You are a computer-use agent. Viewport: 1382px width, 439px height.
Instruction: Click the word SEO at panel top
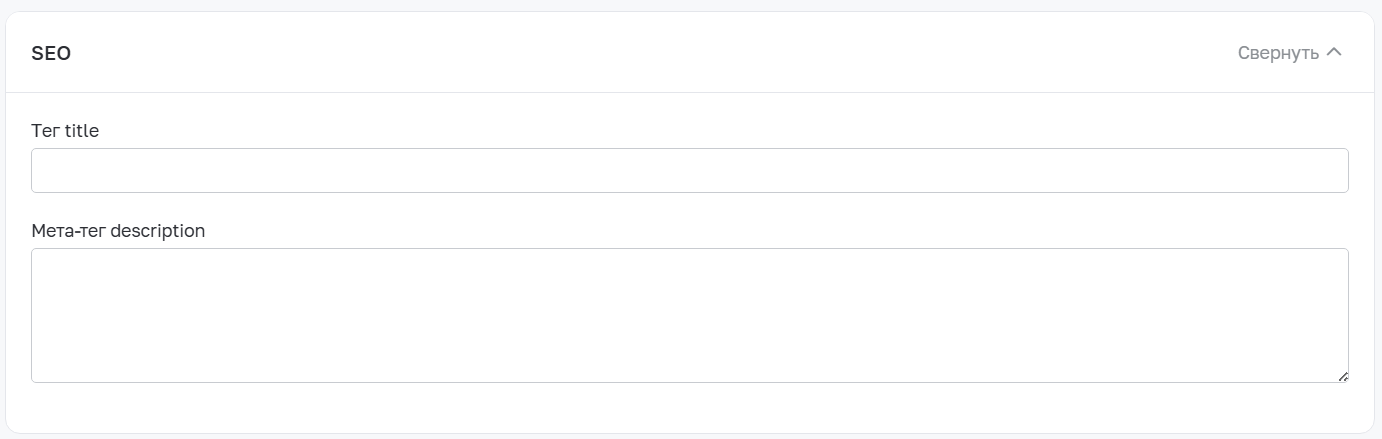51,54
